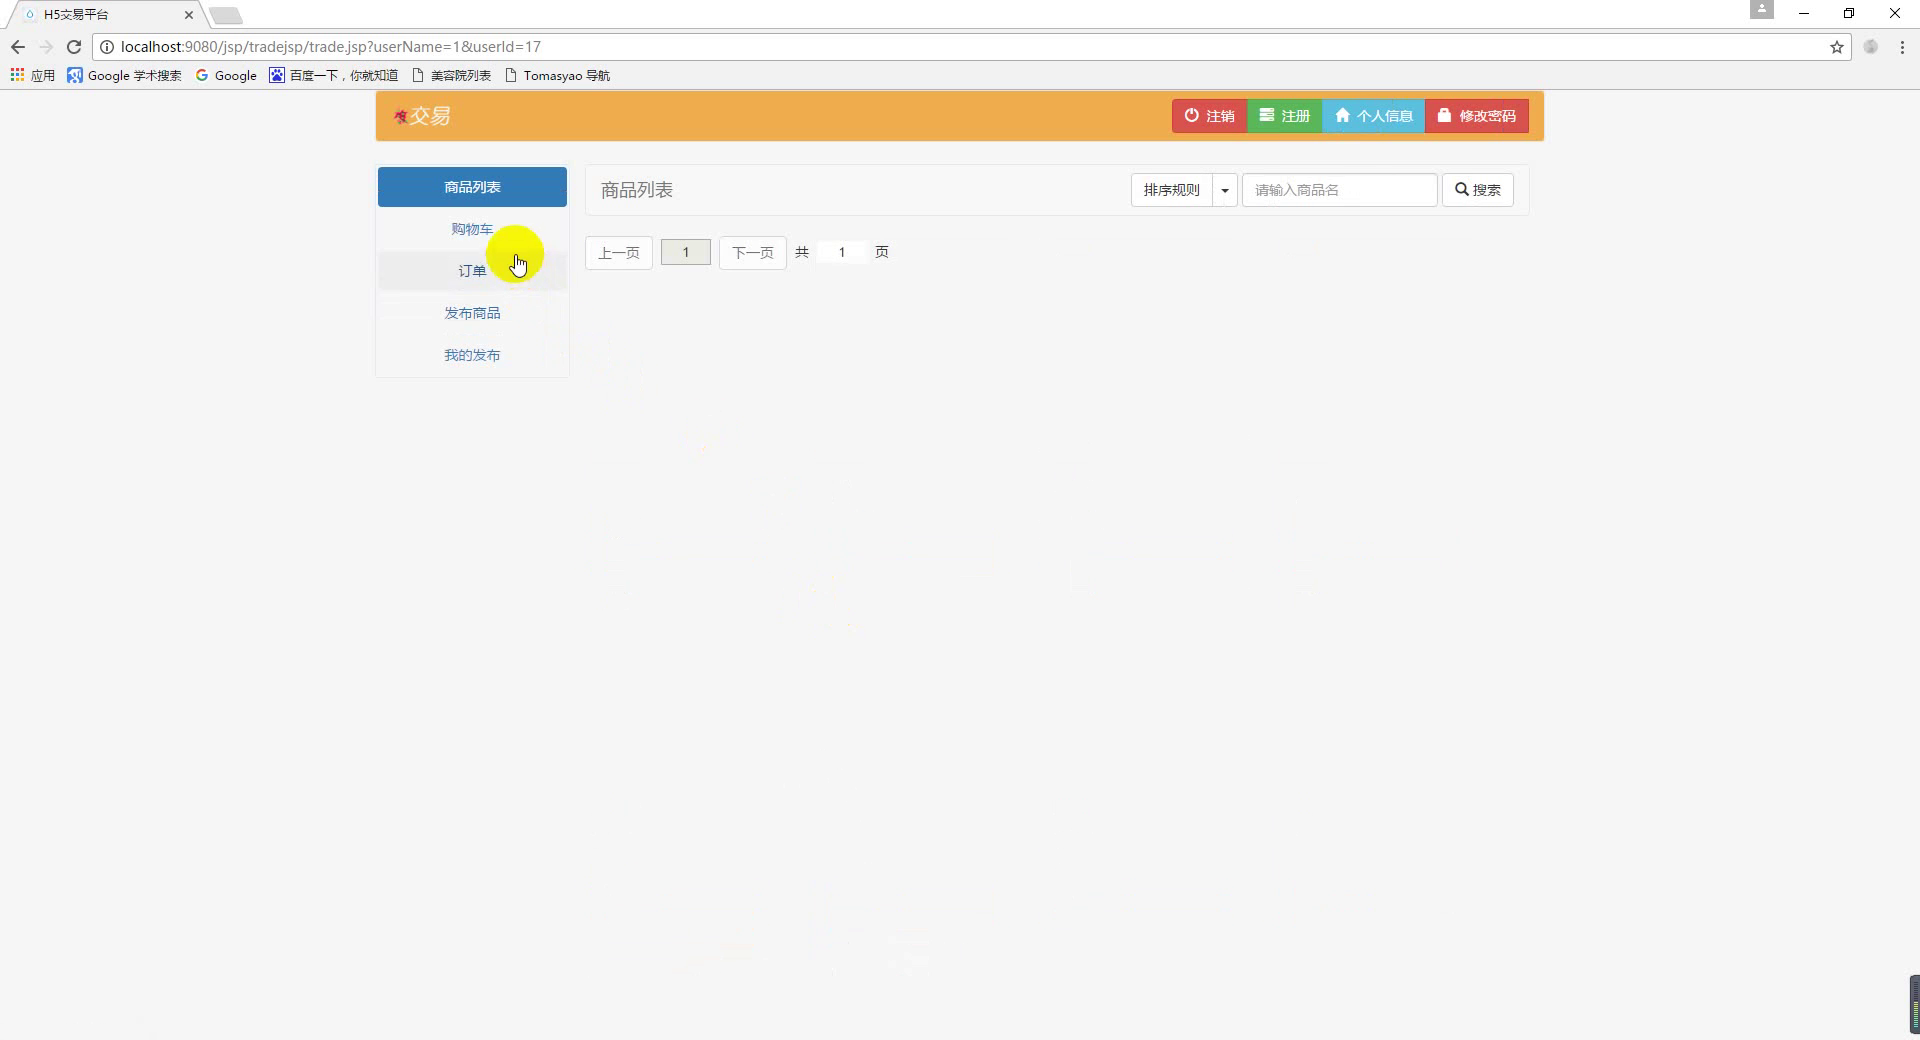This screenshot has width=1920, height=1040.
Task: Click browser forward arrow
Action: 46,47
